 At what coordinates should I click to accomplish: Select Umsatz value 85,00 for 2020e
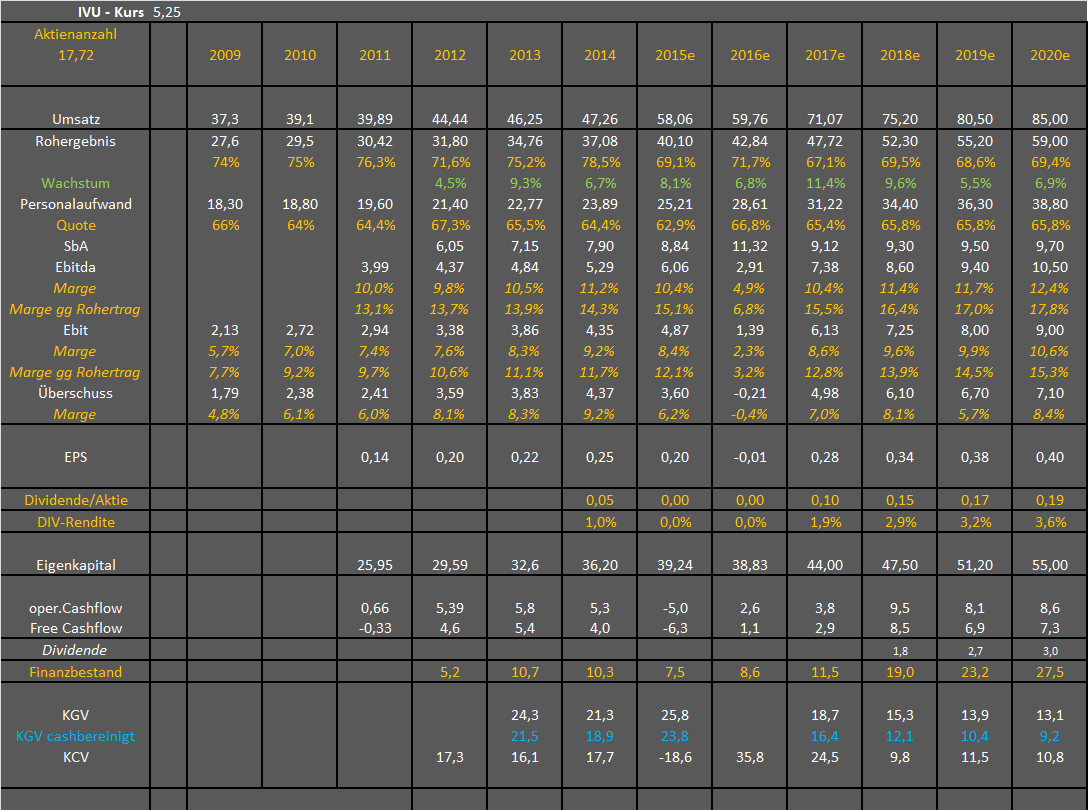(1049, 119)
